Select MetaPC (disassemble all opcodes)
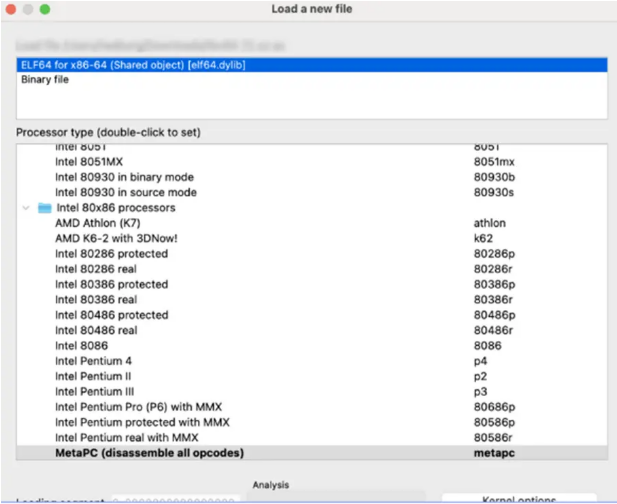Image resolution: width=617 pixels, height=504 pixels. [312, 453]
